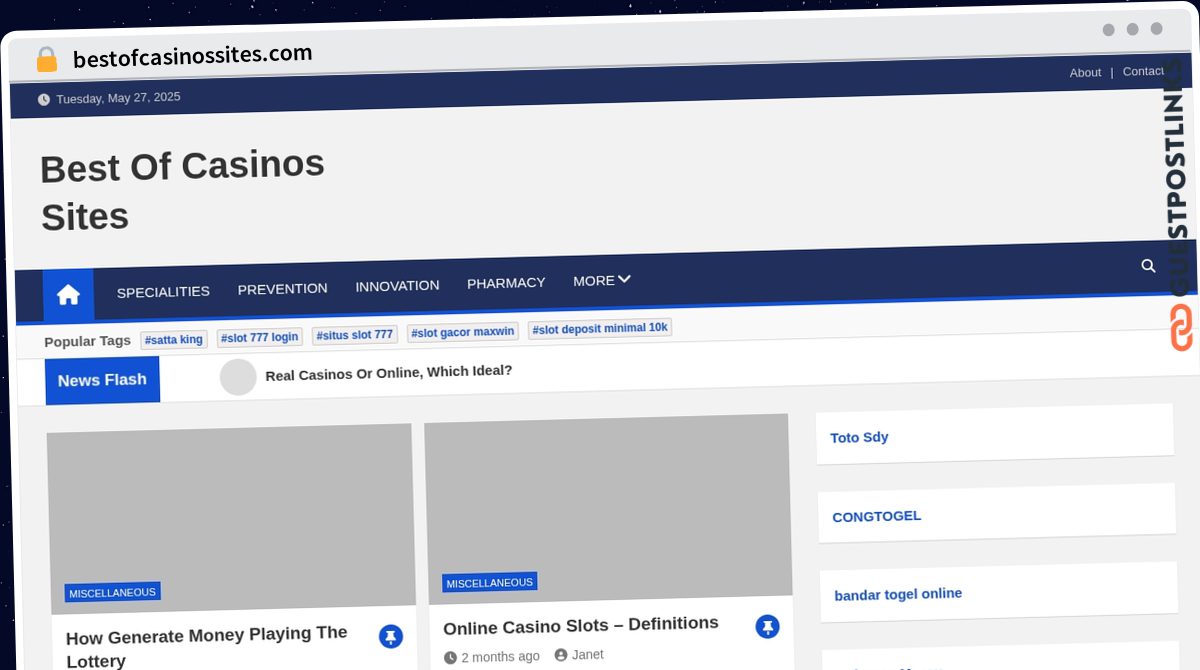Open the Contact link

pyautogui.click(x=1143, y=71)
